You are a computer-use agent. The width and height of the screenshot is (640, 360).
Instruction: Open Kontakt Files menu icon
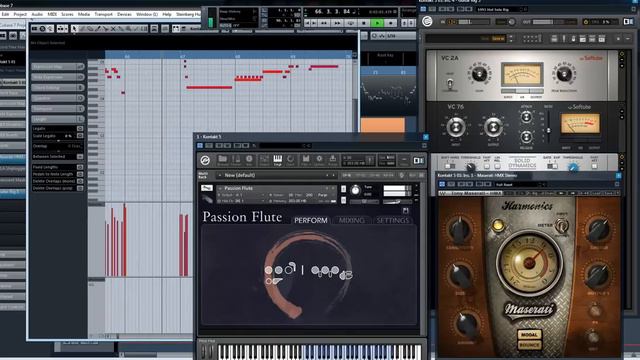pos(306,160)
